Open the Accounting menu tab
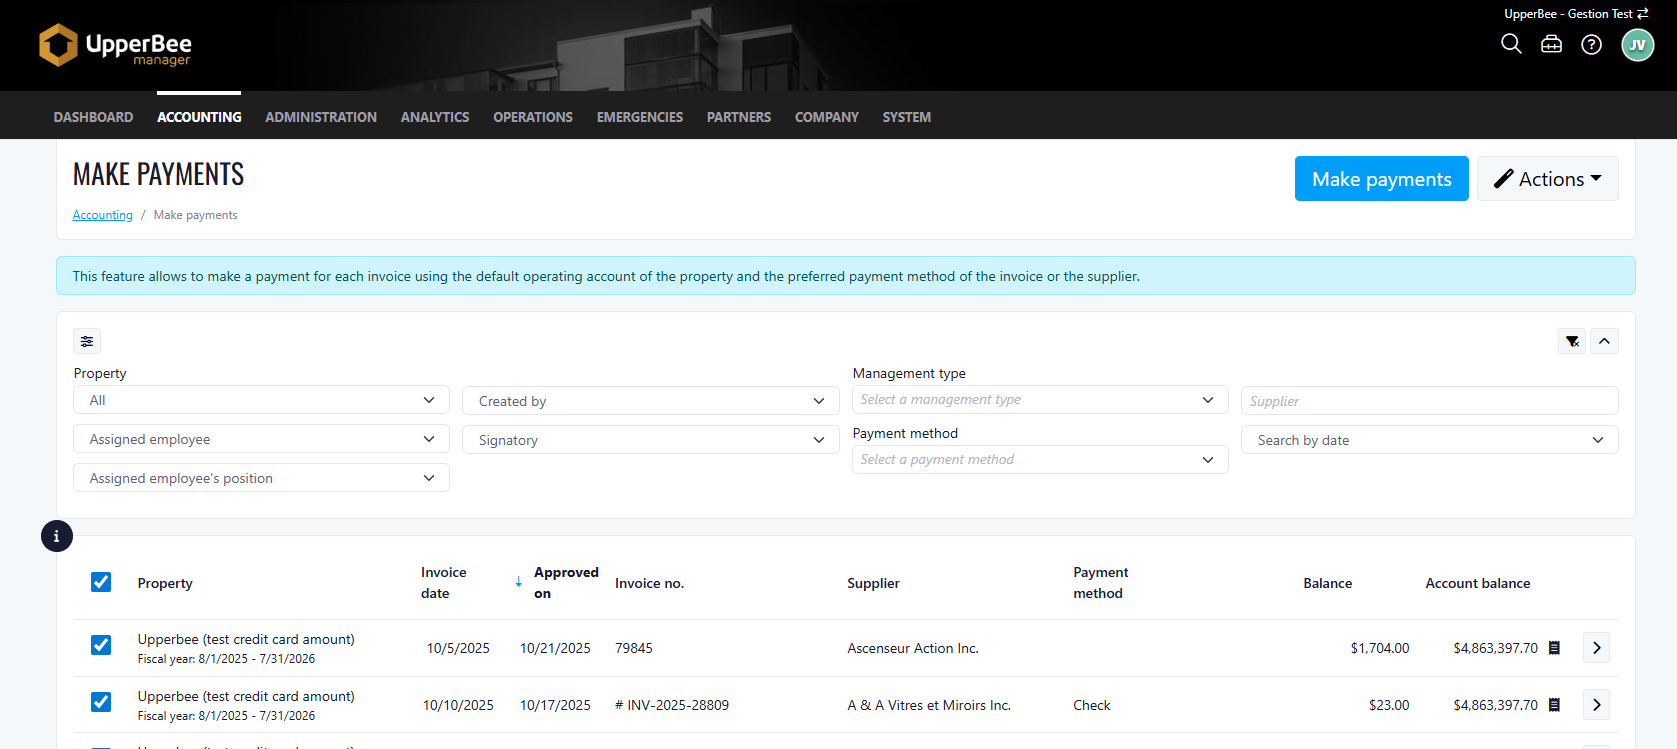Viewport: 1677px width, 749px height. click(199, 117)
